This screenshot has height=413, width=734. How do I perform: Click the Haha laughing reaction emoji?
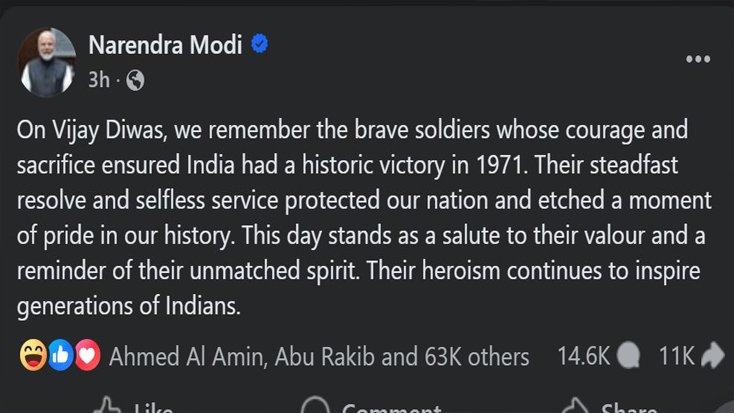(33, 356)
